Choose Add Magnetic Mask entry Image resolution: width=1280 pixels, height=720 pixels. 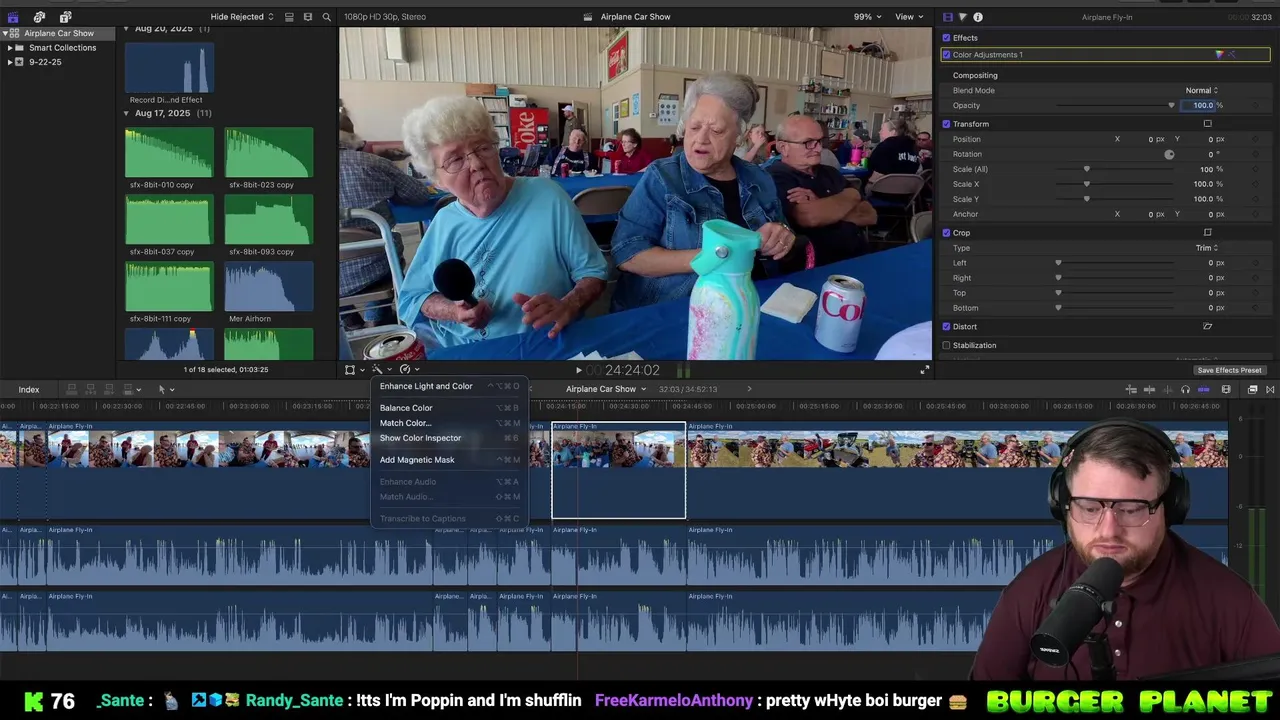[417, 460]
